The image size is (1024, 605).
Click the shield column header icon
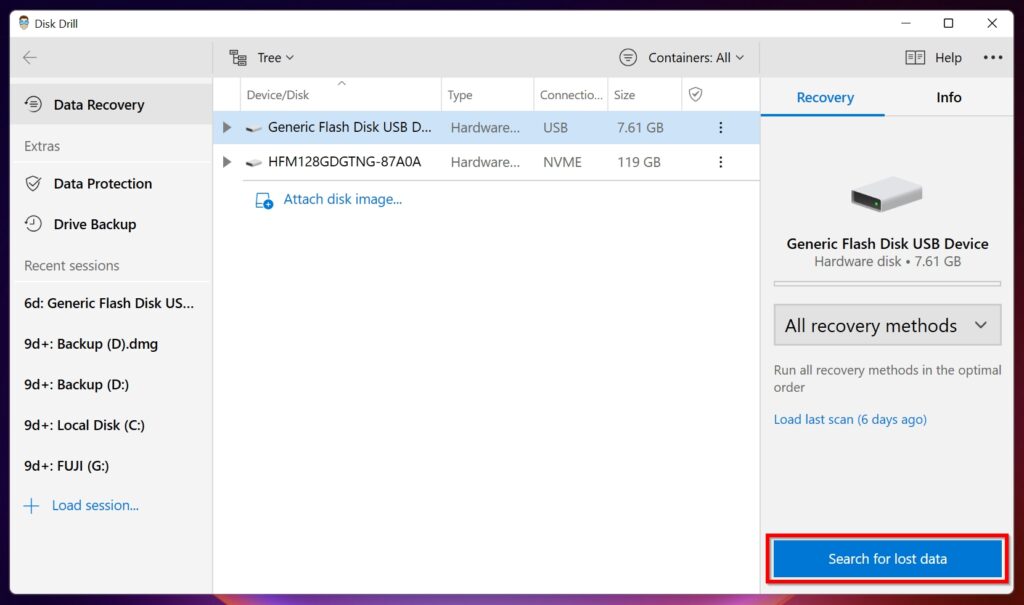tap(693, 93)
